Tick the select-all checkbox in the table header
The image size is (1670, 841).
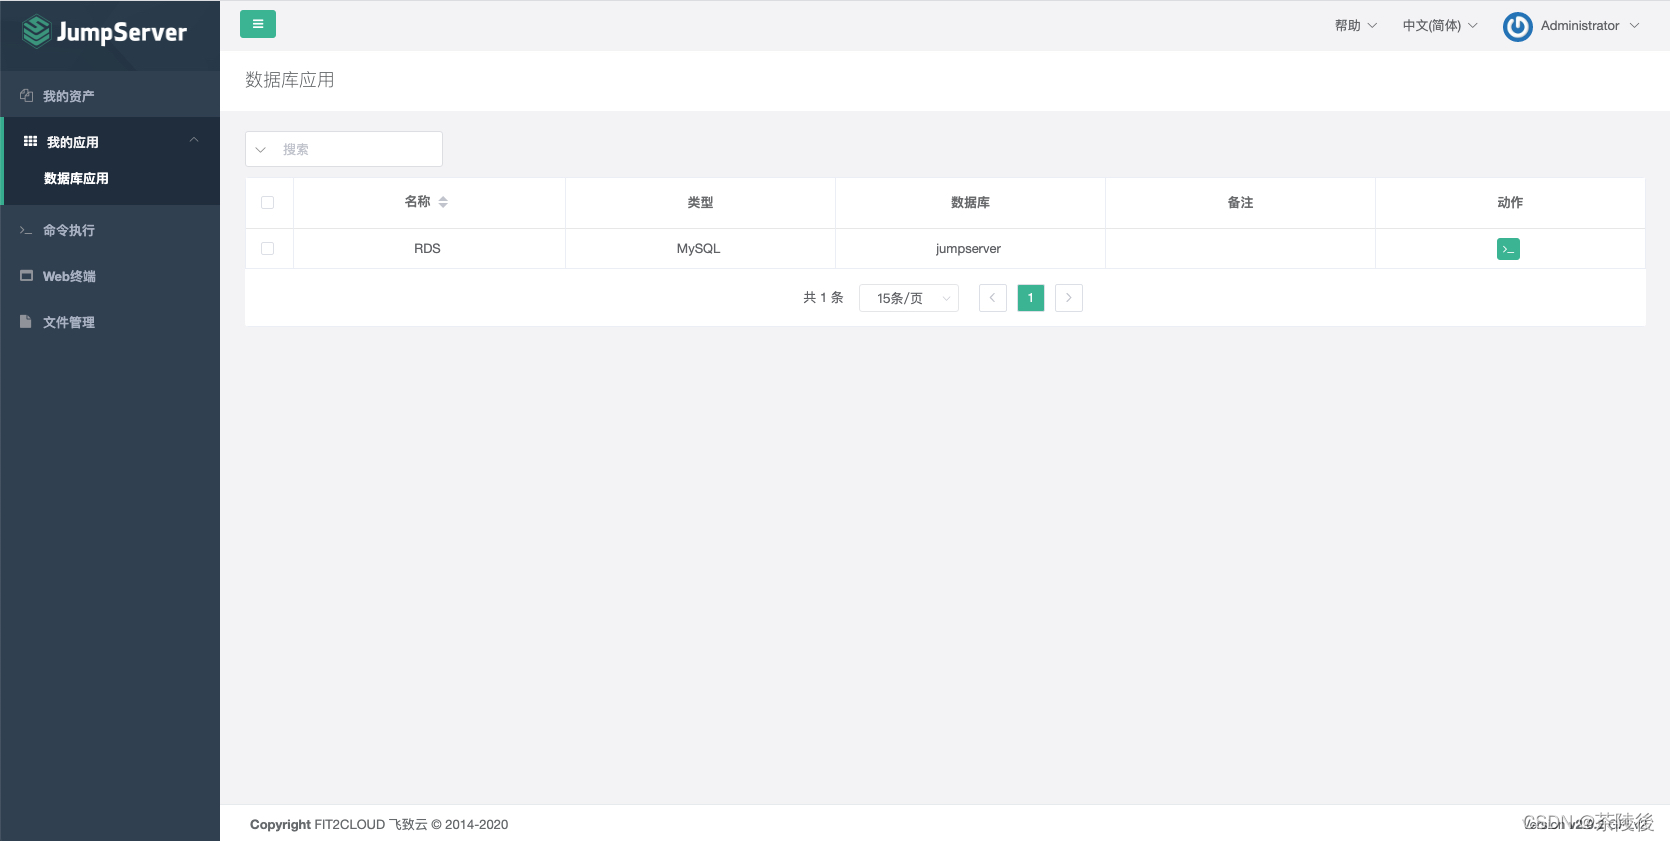point(267,202)
